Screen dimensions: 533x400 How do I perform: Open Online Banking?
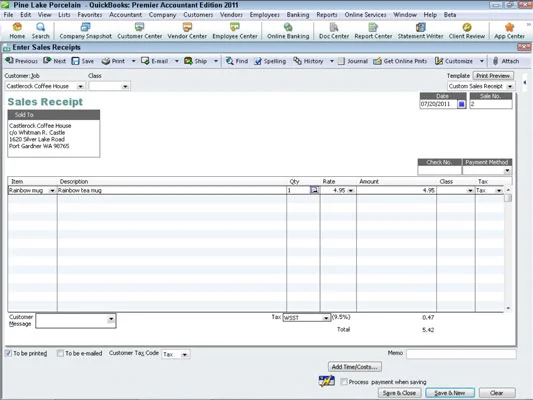point(288,31)
